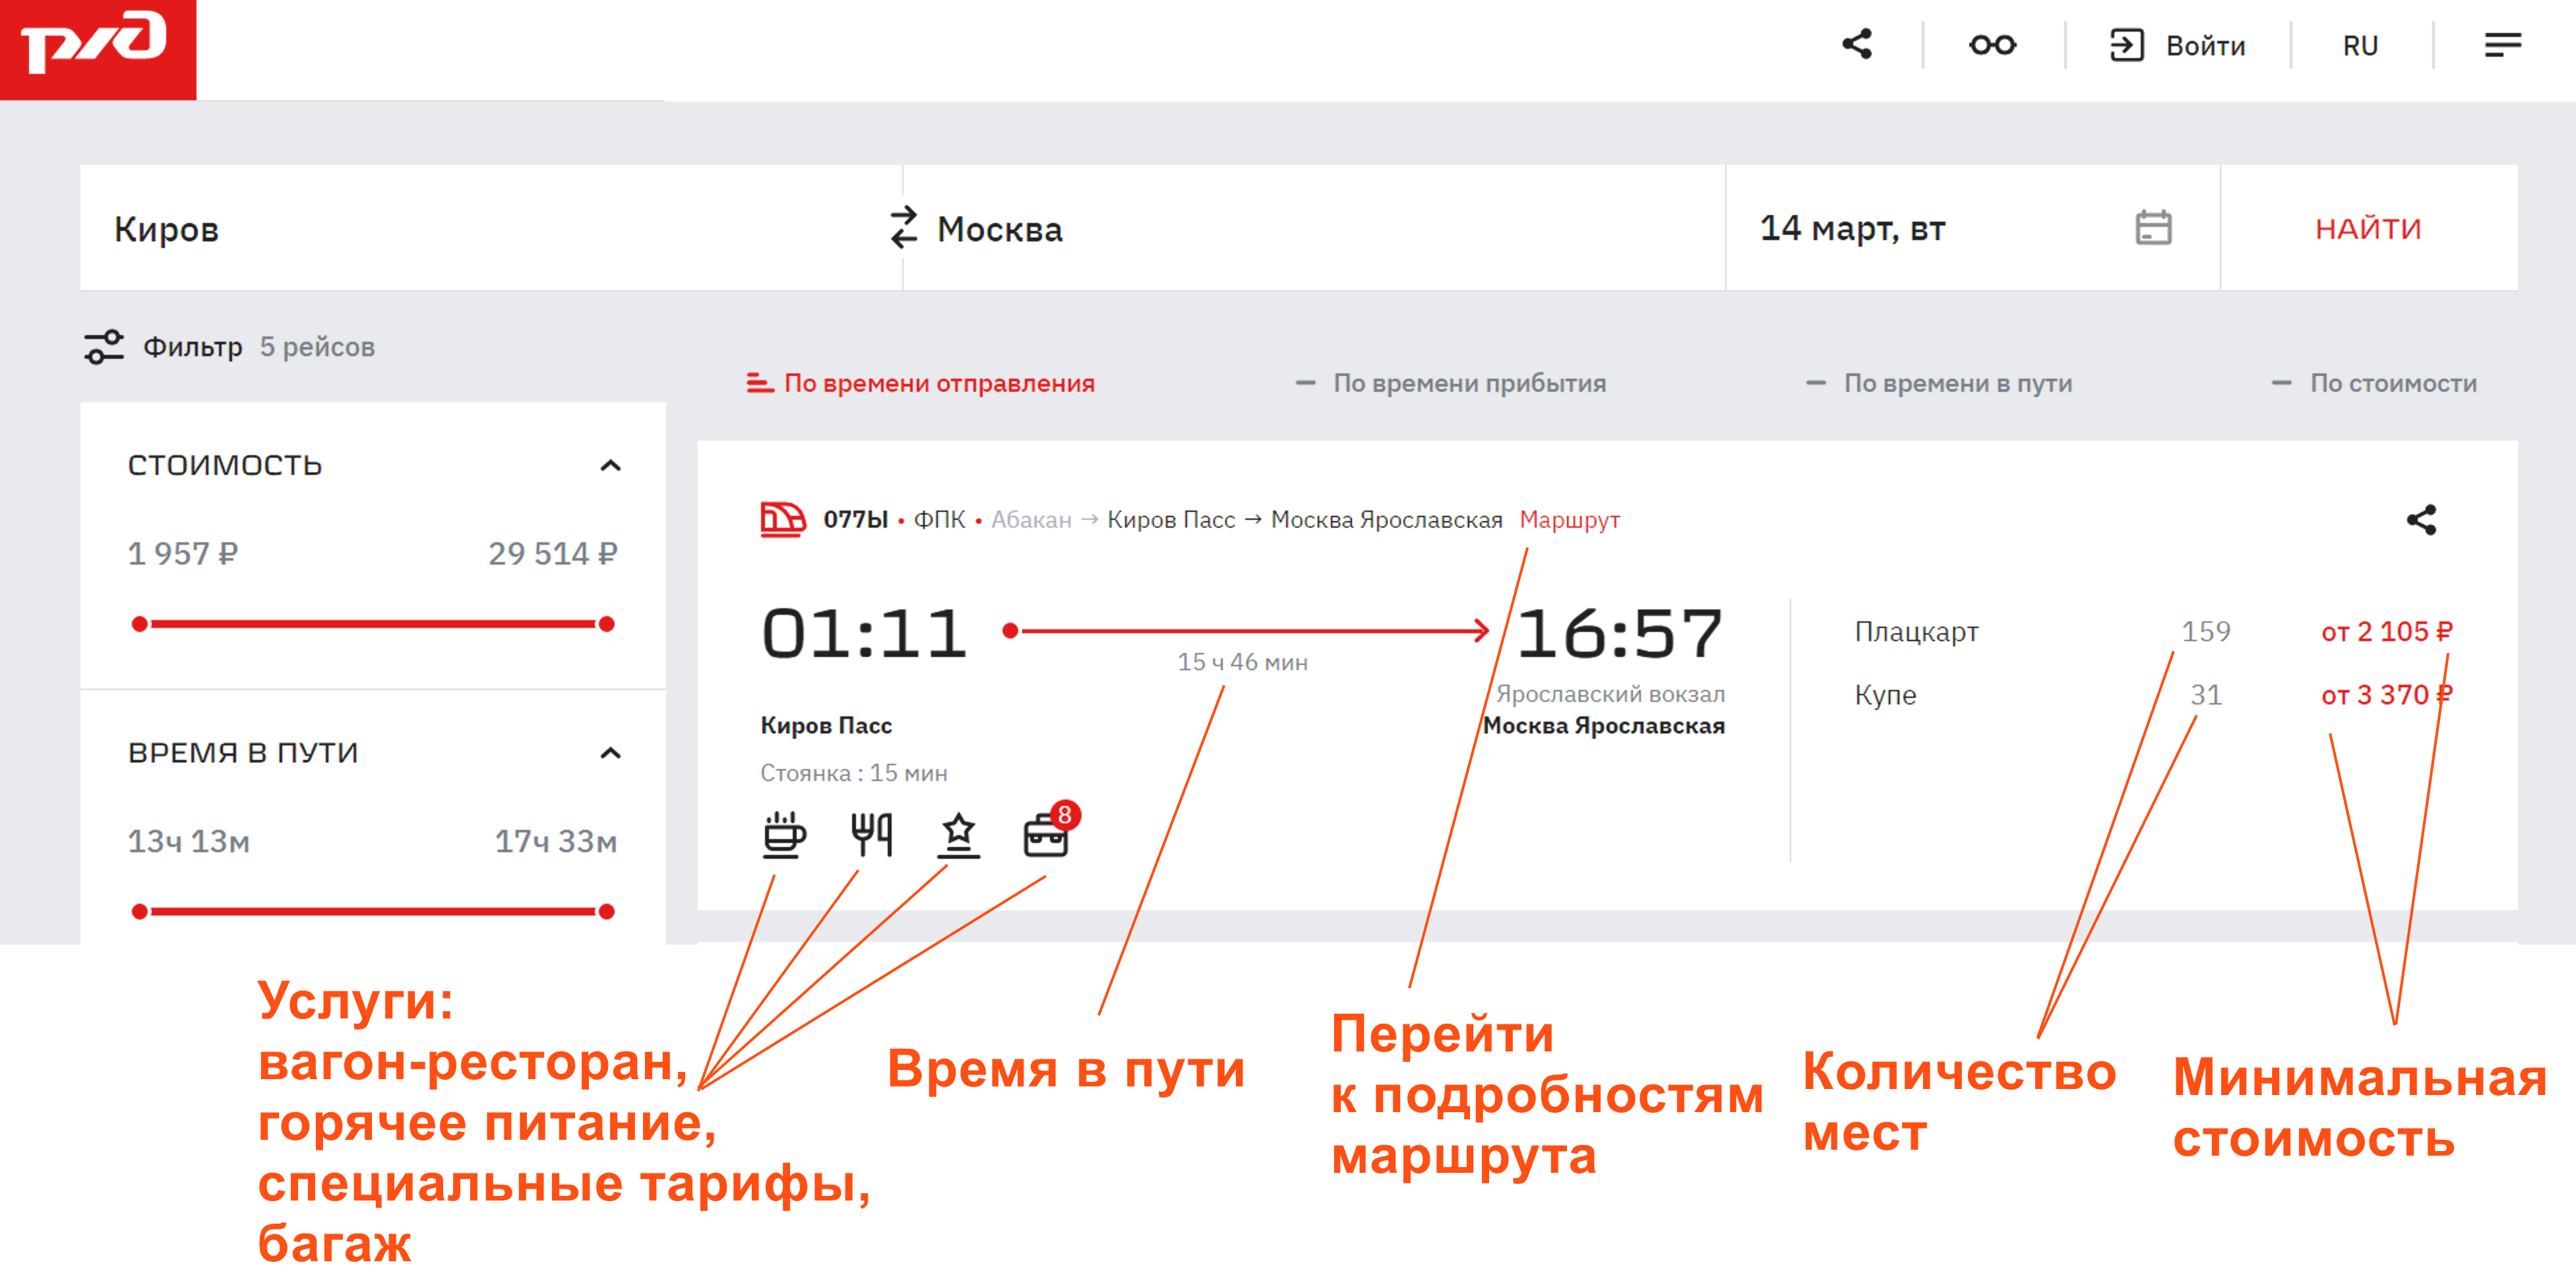Collapse the СТОИМОСТЬ filter section
This screenshot has height=1281, width=2576.
(610, 465)
